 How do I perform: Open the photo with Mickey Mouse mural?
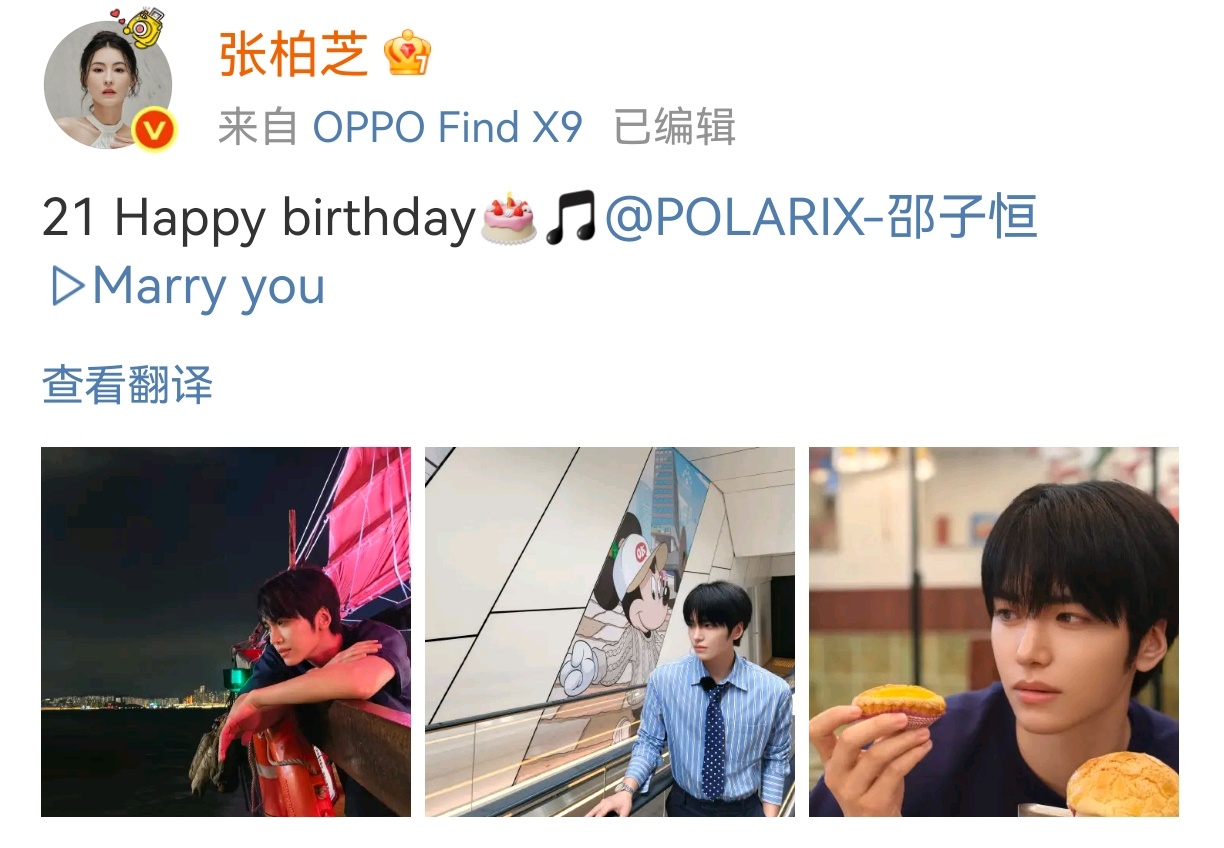click(x=610, y=632)
